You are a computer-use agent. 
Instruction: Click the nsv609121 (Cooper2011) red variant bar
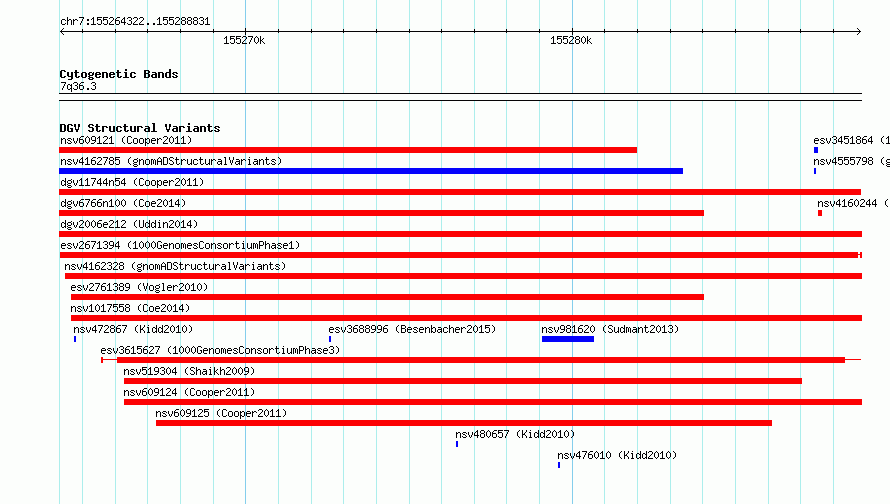click(x=348, y=150)
